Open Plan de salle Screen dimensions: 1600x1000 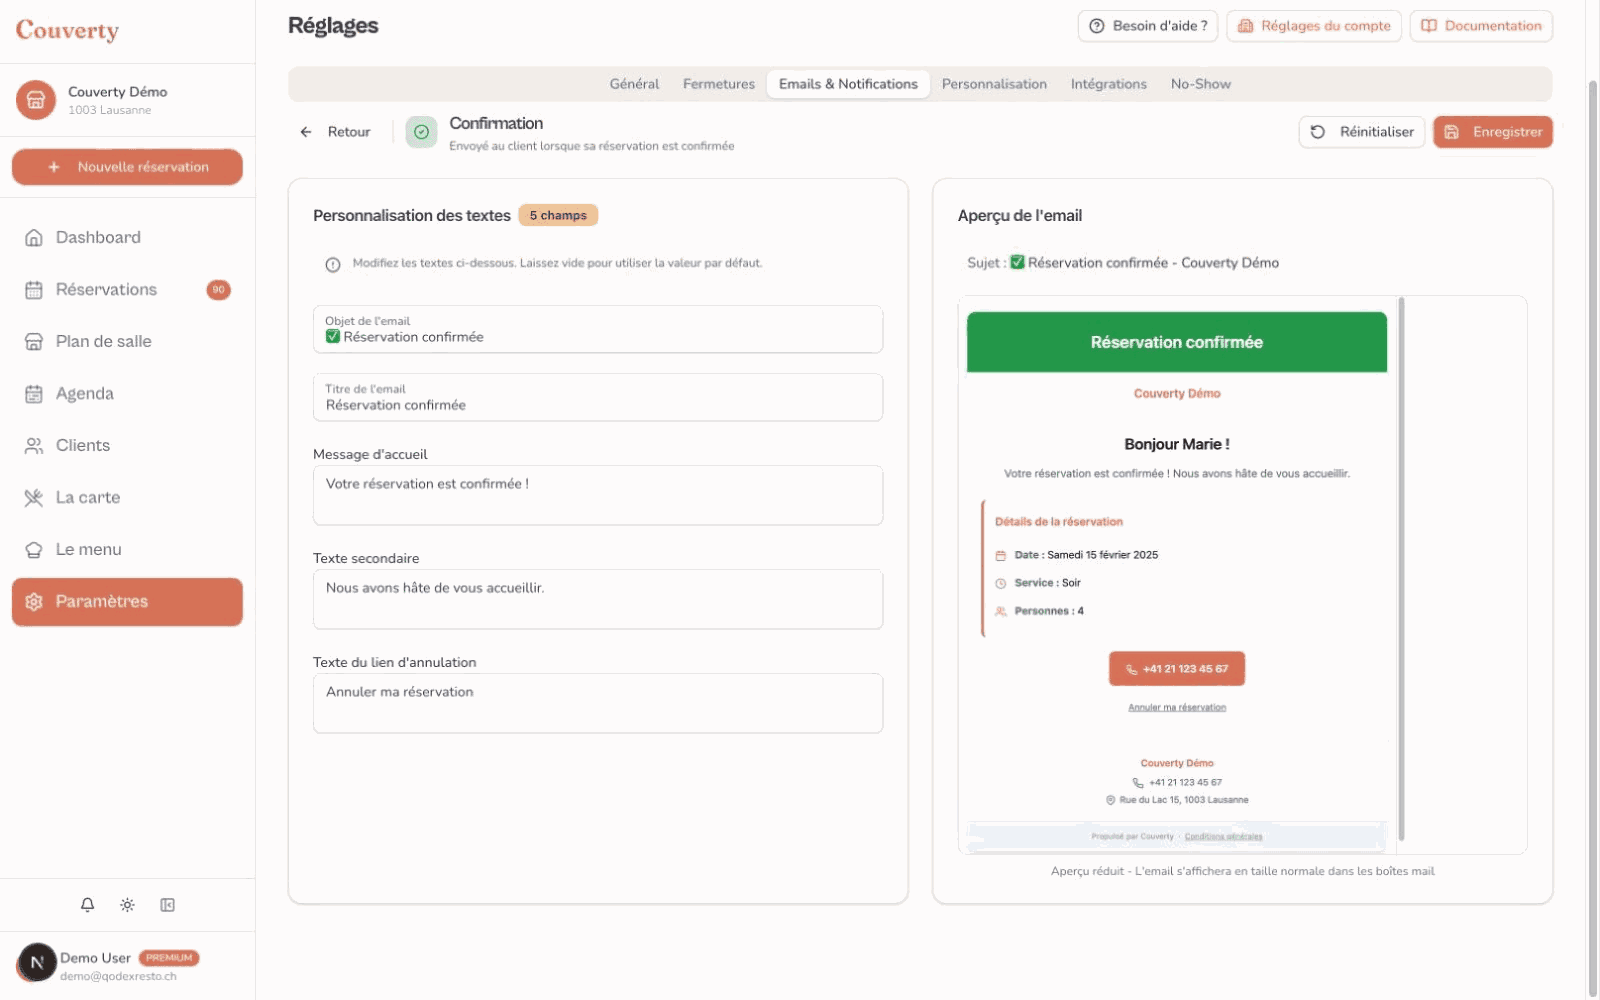click(x=127, y=342)
